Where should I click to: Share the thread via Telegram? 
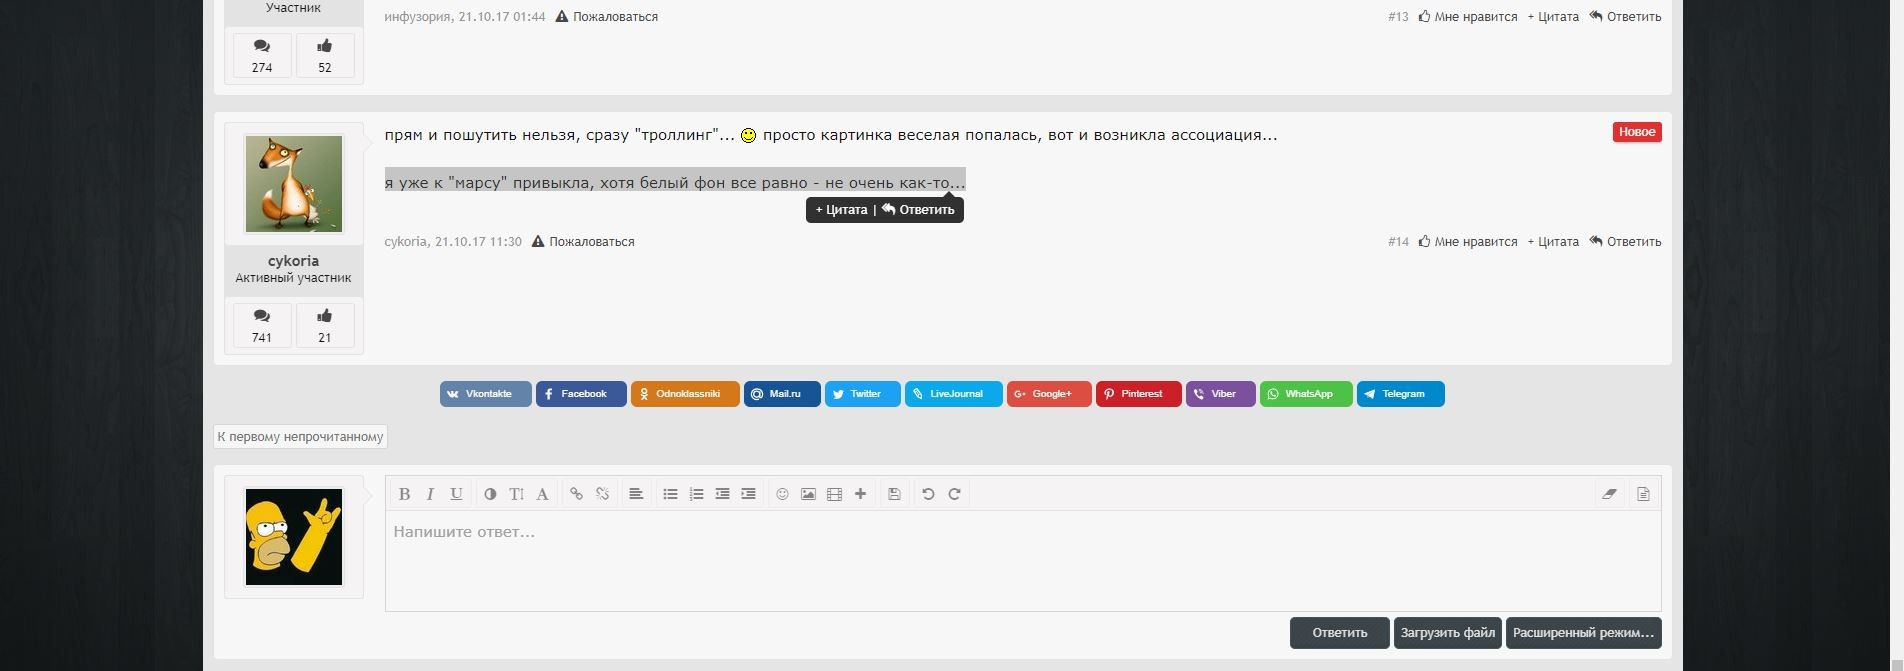tap(1401, 394)
